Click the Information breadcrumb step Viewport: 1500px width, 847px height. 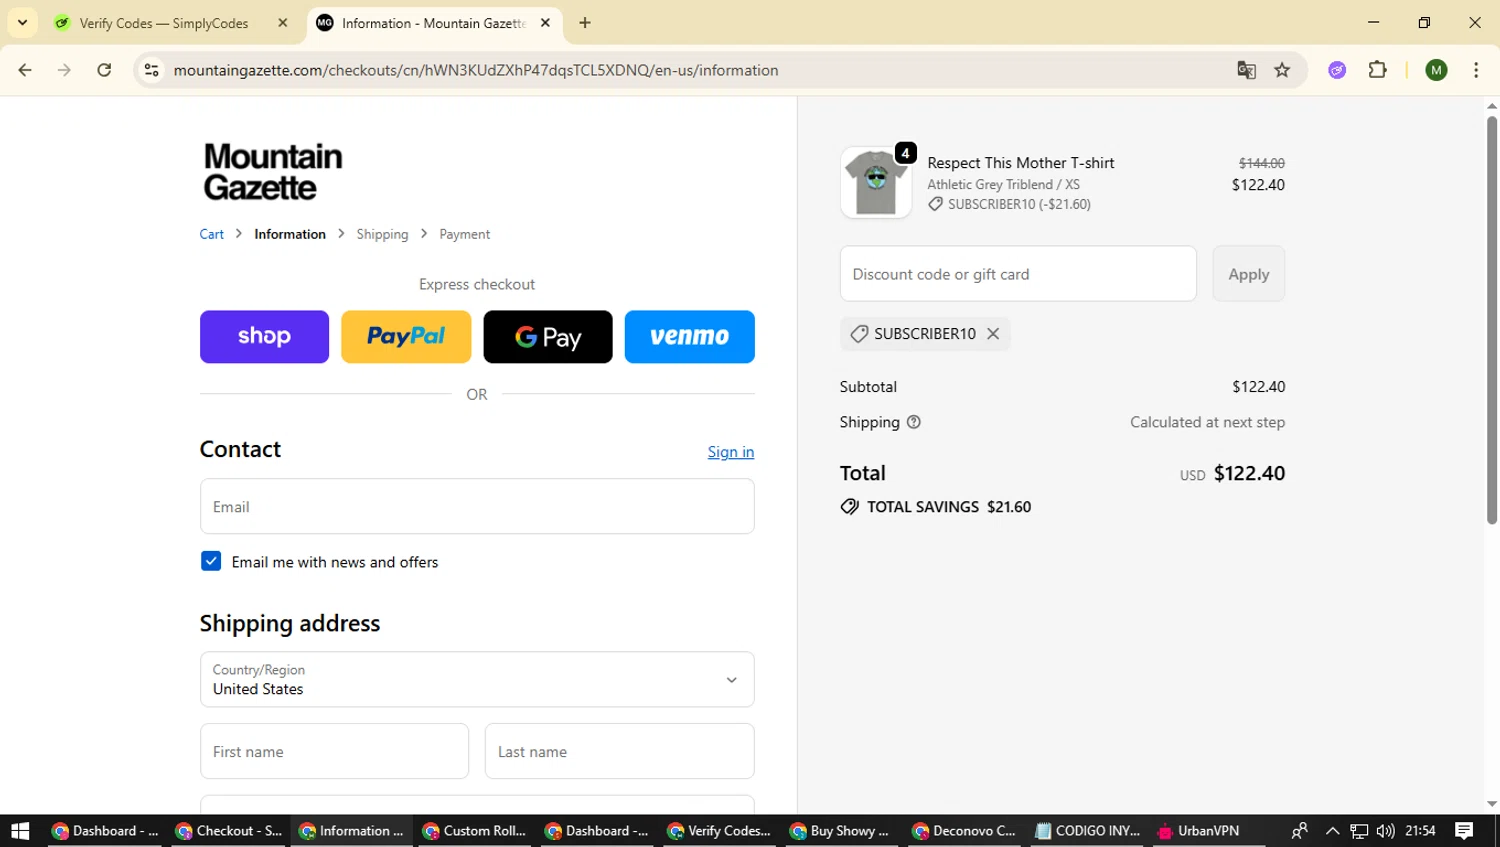tap(290, 234)
